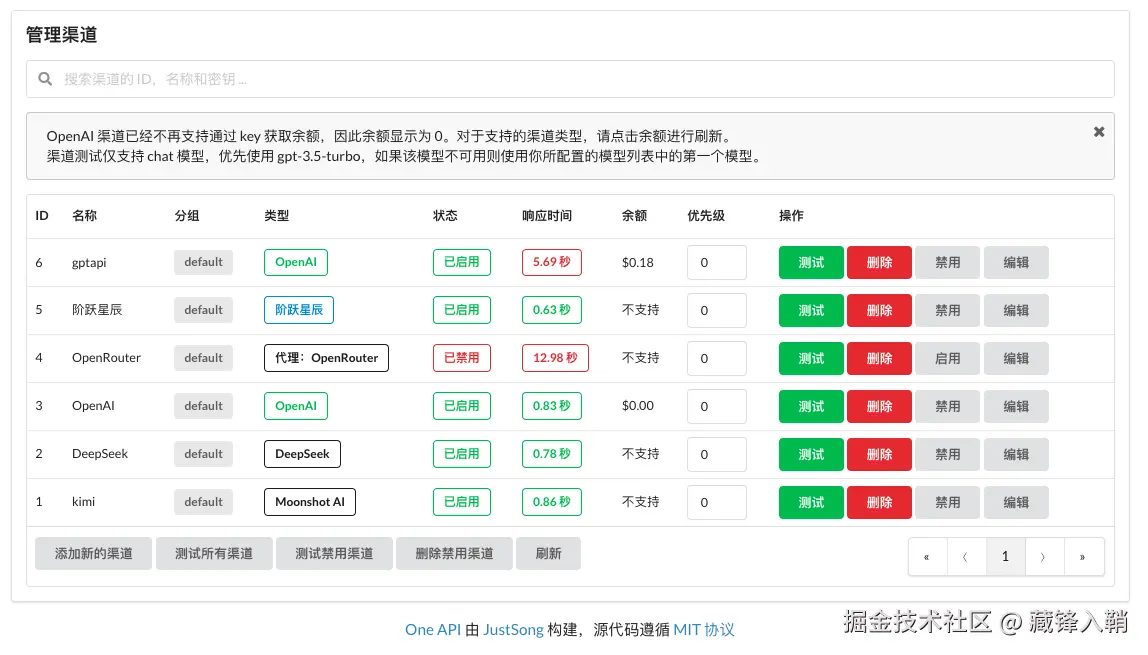The width and height of the screenshot is (1148, 655).
Task: Test the 阶跃星辰 channel
Action: point(810,310)
